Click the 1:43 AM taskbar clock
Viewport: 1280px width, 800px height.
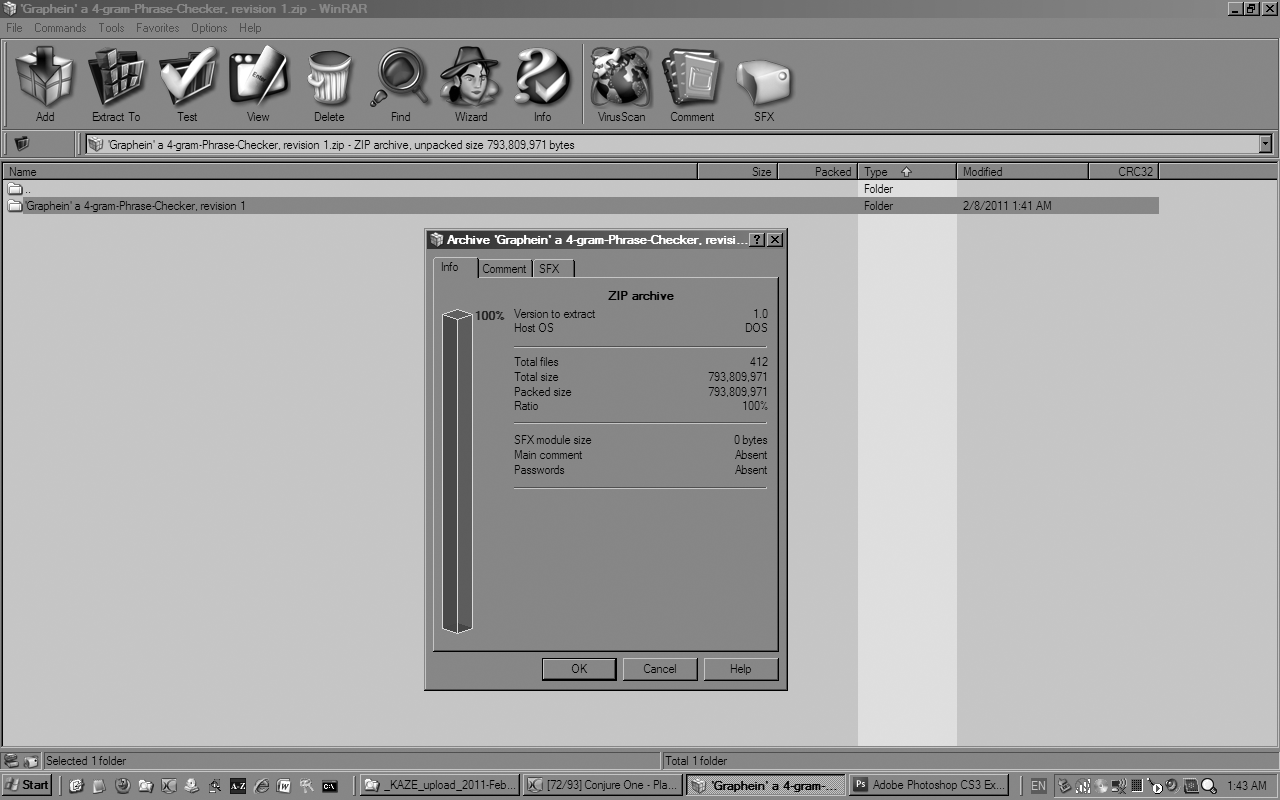[x=1246, y=786]
